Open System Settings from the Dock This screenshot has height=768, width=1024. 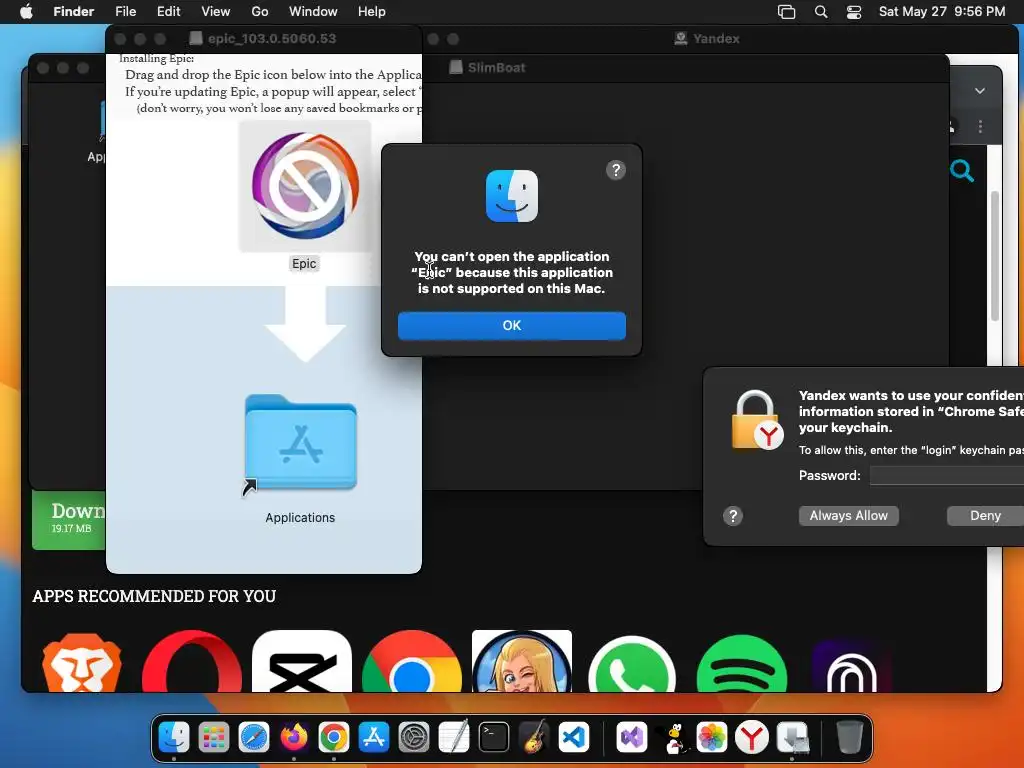click(x=414, y=737)
